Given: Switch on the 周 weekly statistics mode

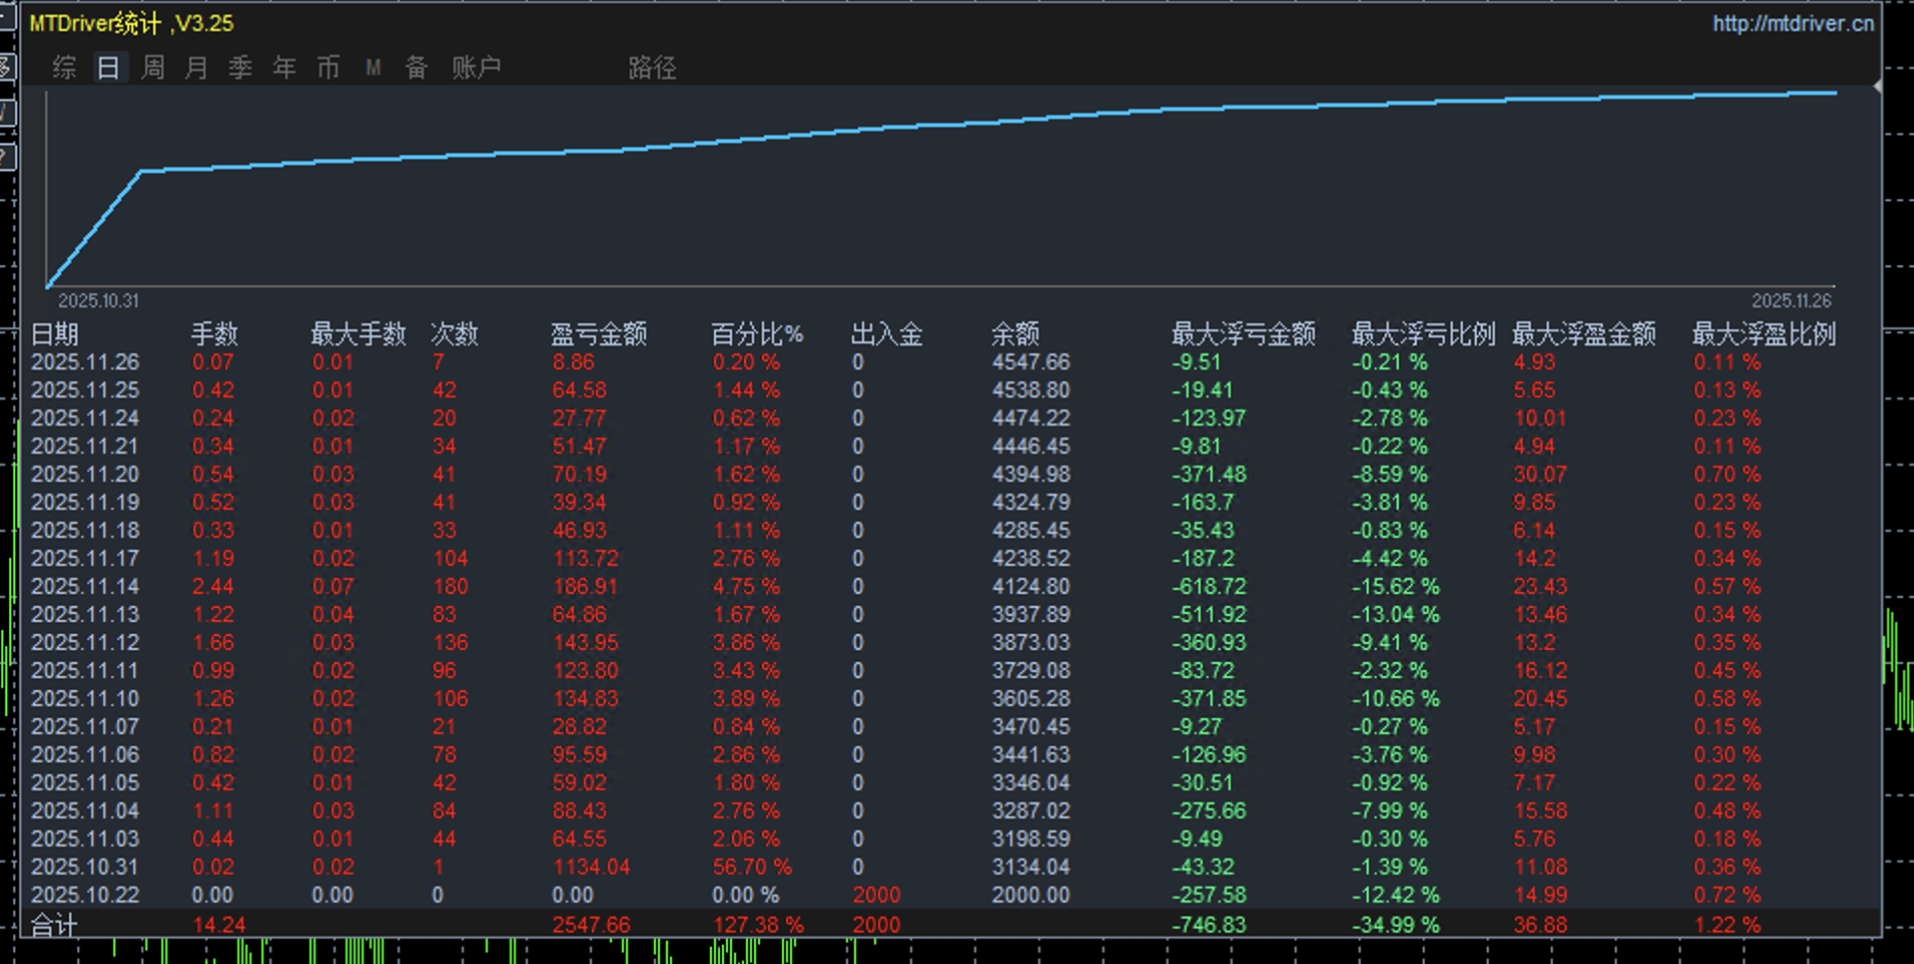Looking at the screenshot, I should pos(153,68).
